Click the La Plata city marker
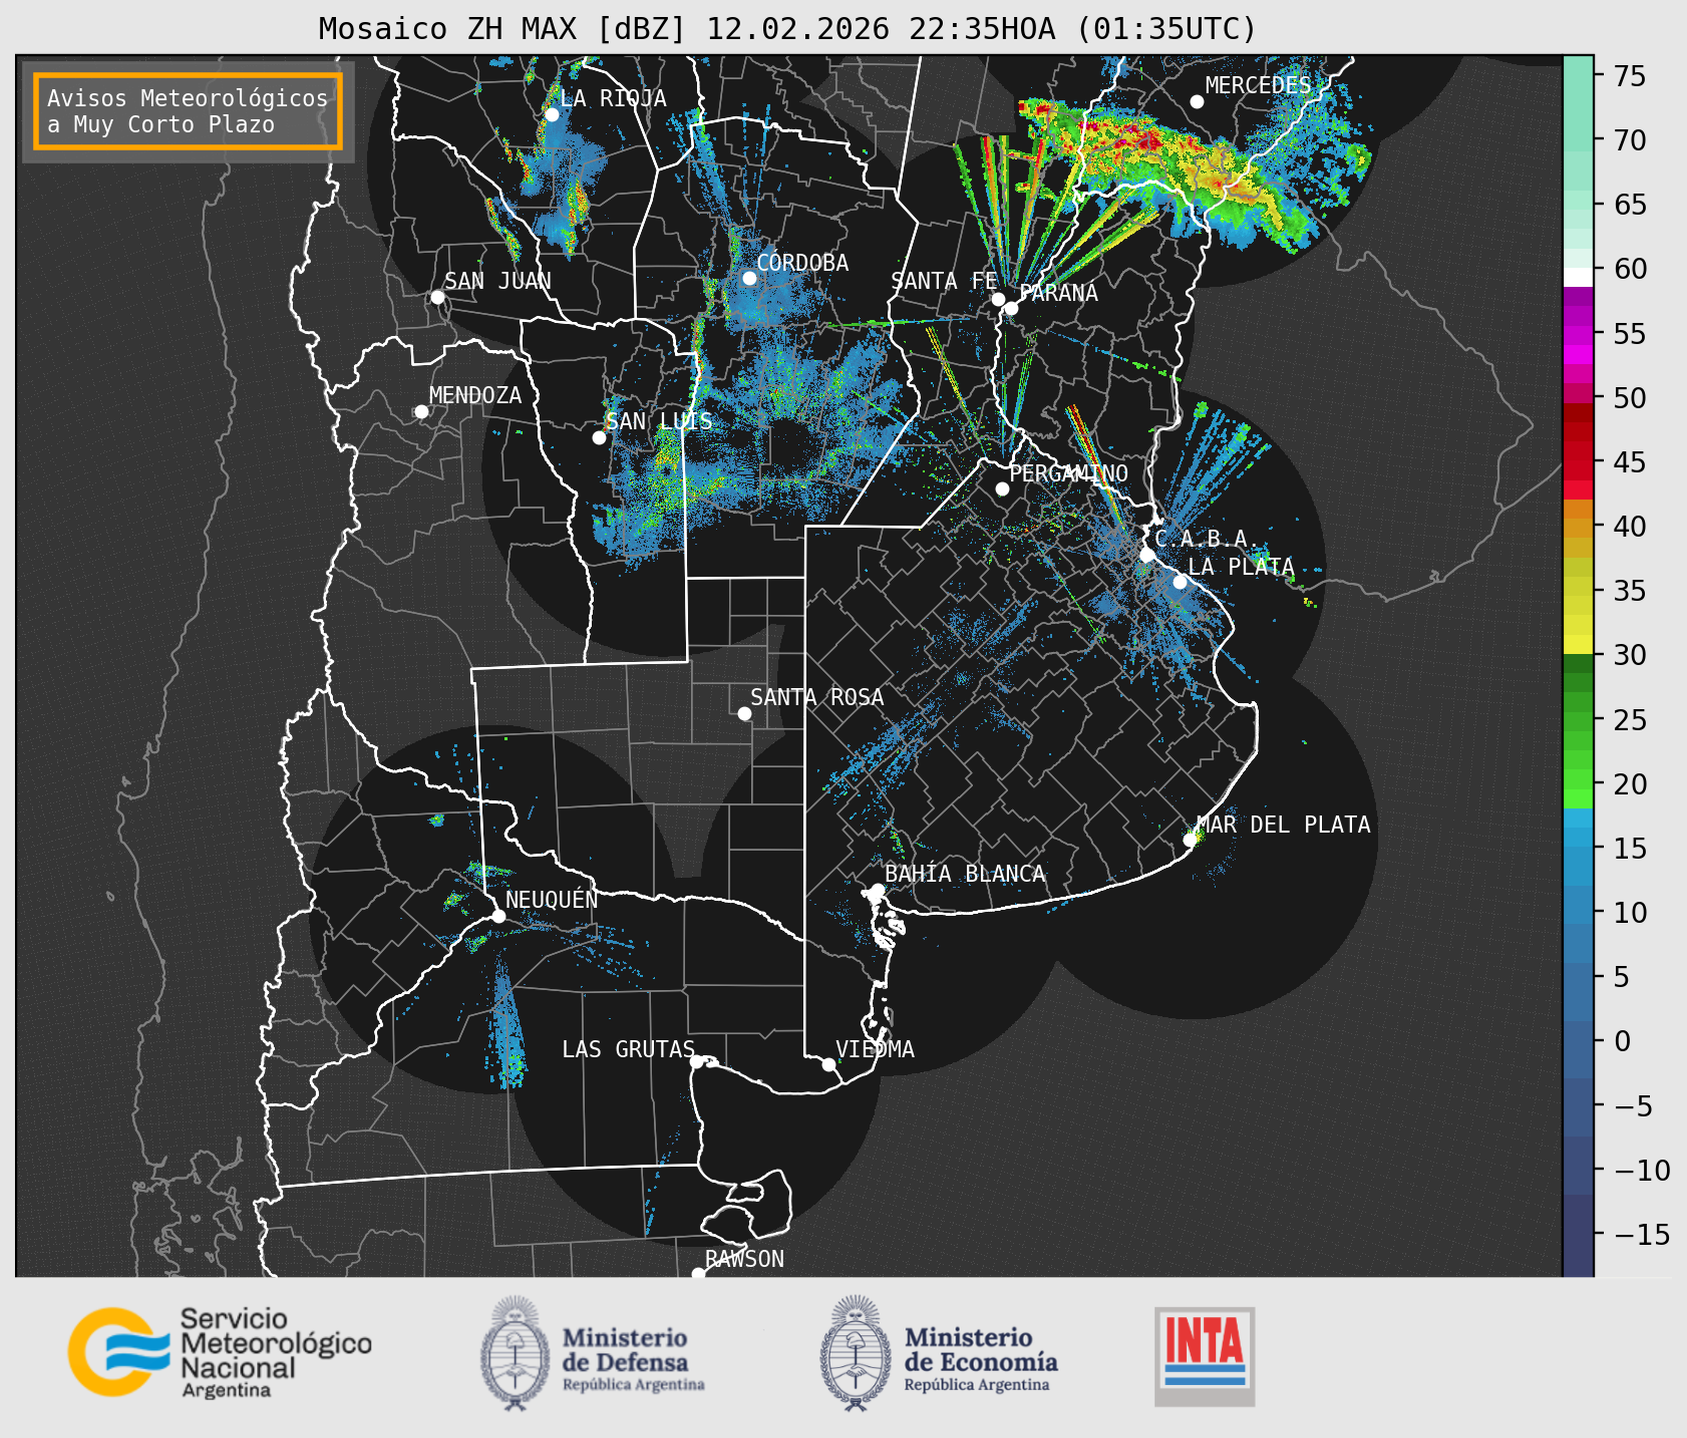1687x1438 pixels. pyautogui.click(x=1180, y=582)
